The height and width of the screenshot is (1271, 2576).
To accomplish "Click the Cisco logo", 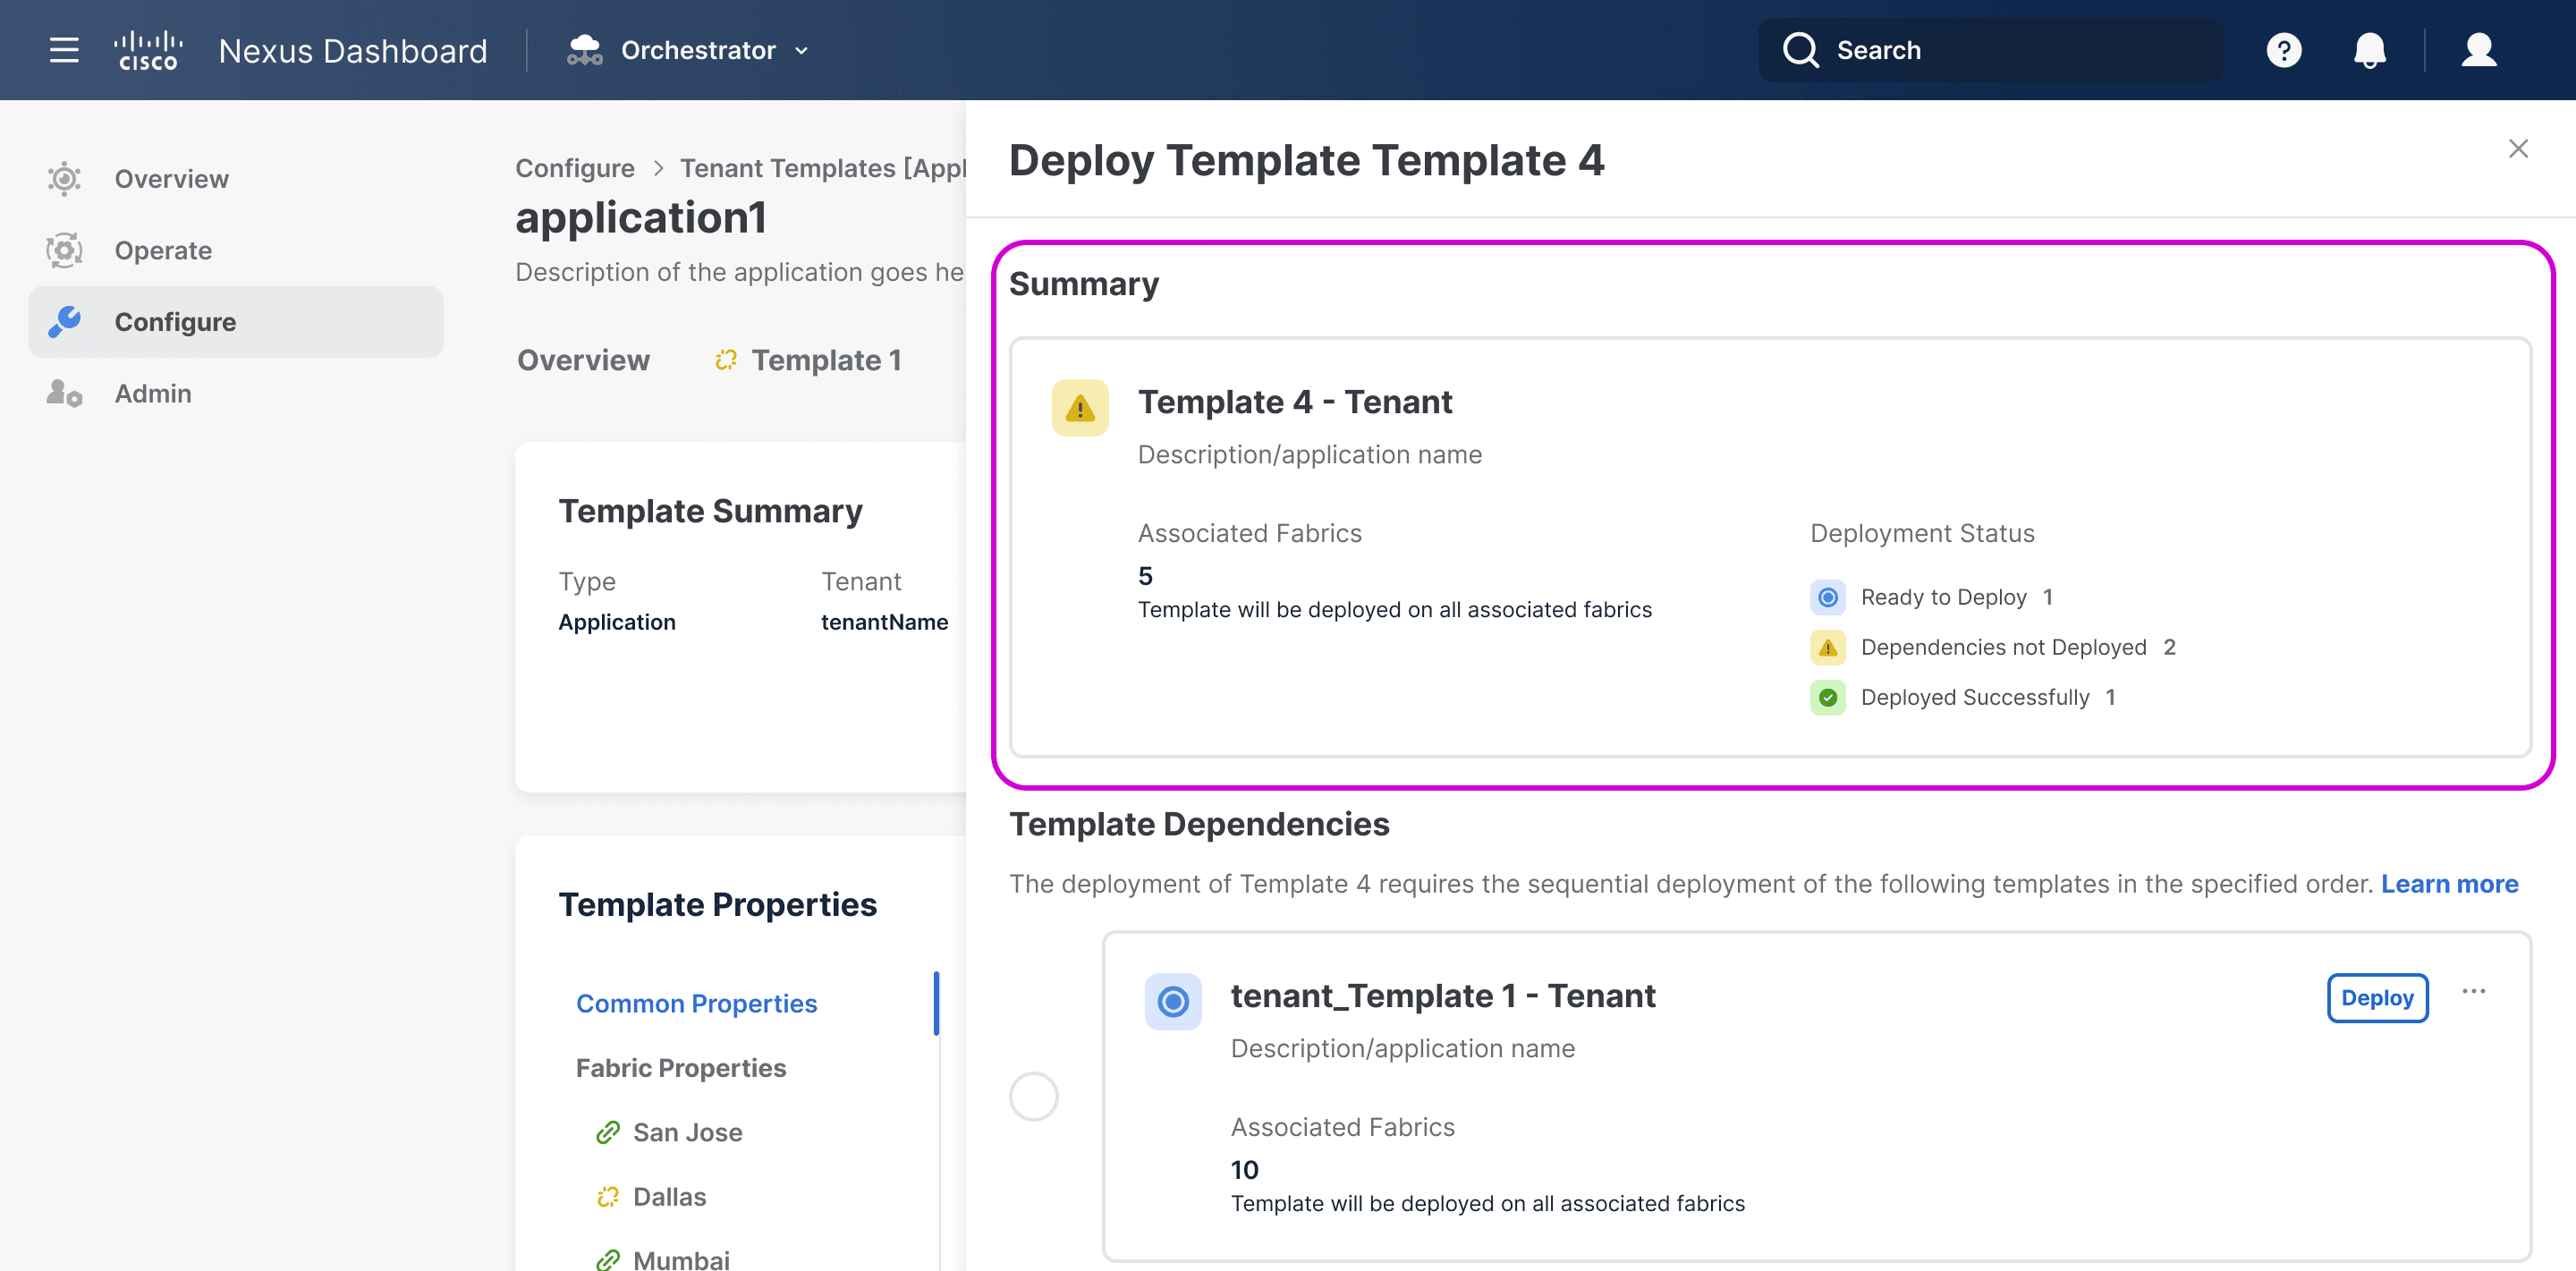I will point(148,50).
